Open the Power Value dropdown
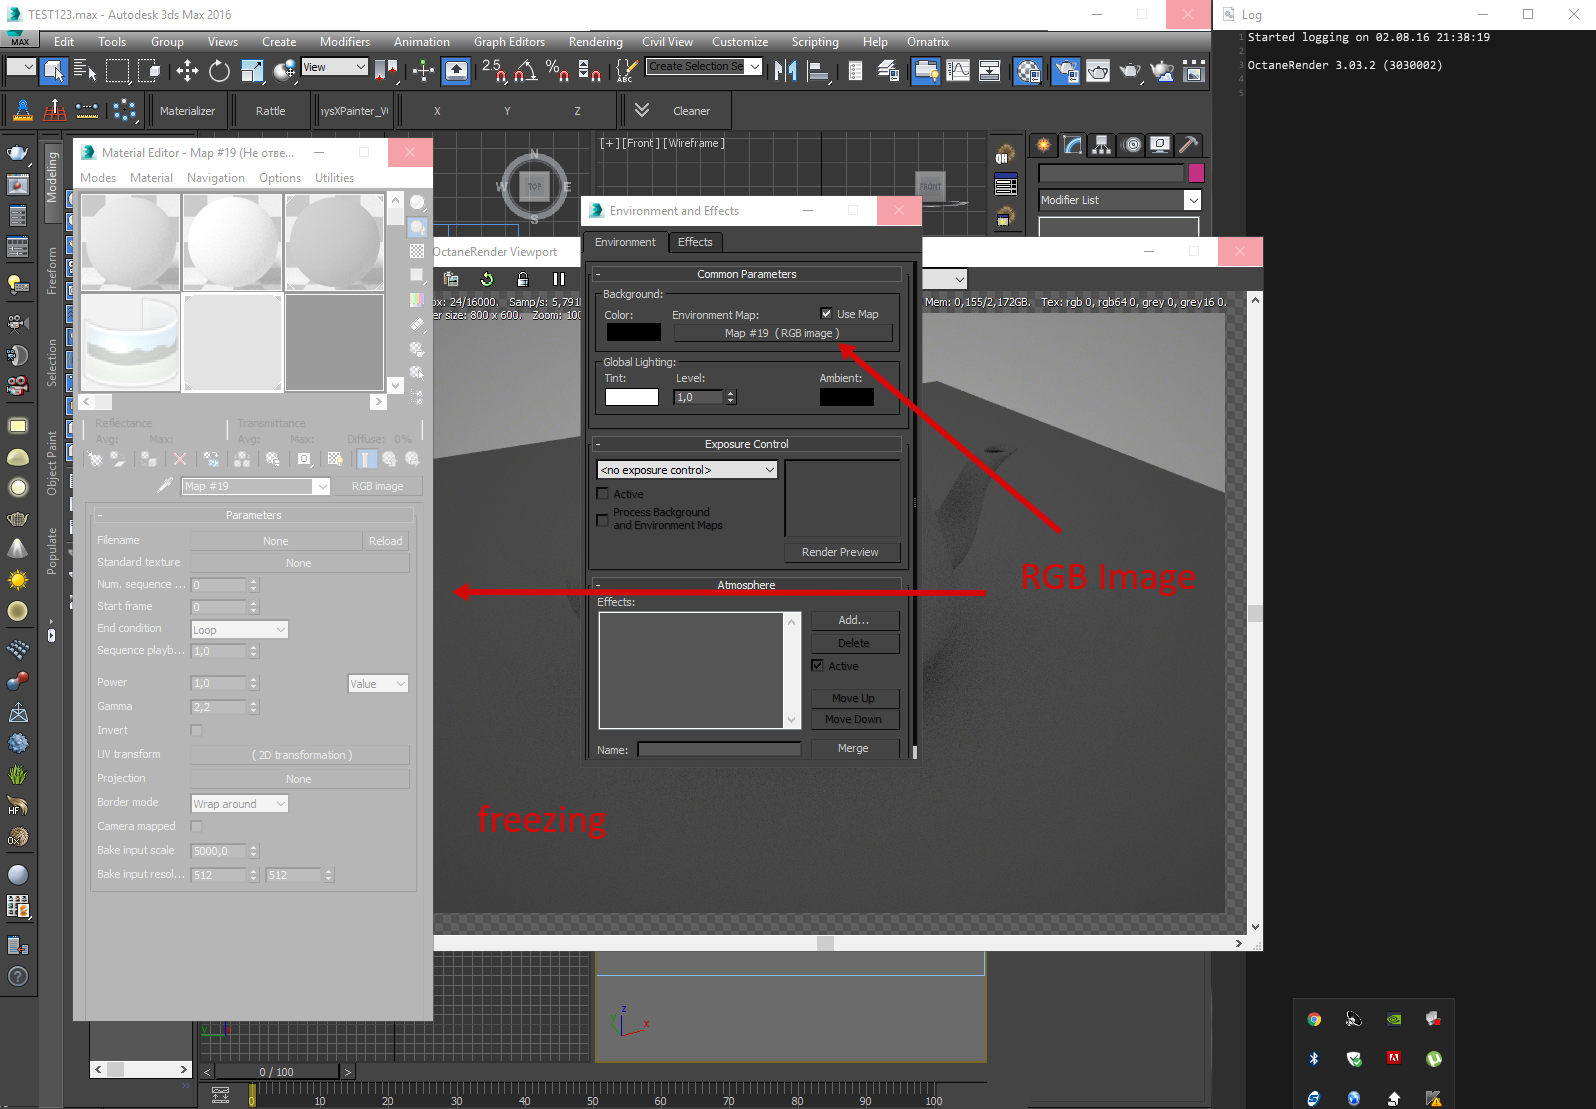Screen dimensions: 1596x1109 pos(378,684)
